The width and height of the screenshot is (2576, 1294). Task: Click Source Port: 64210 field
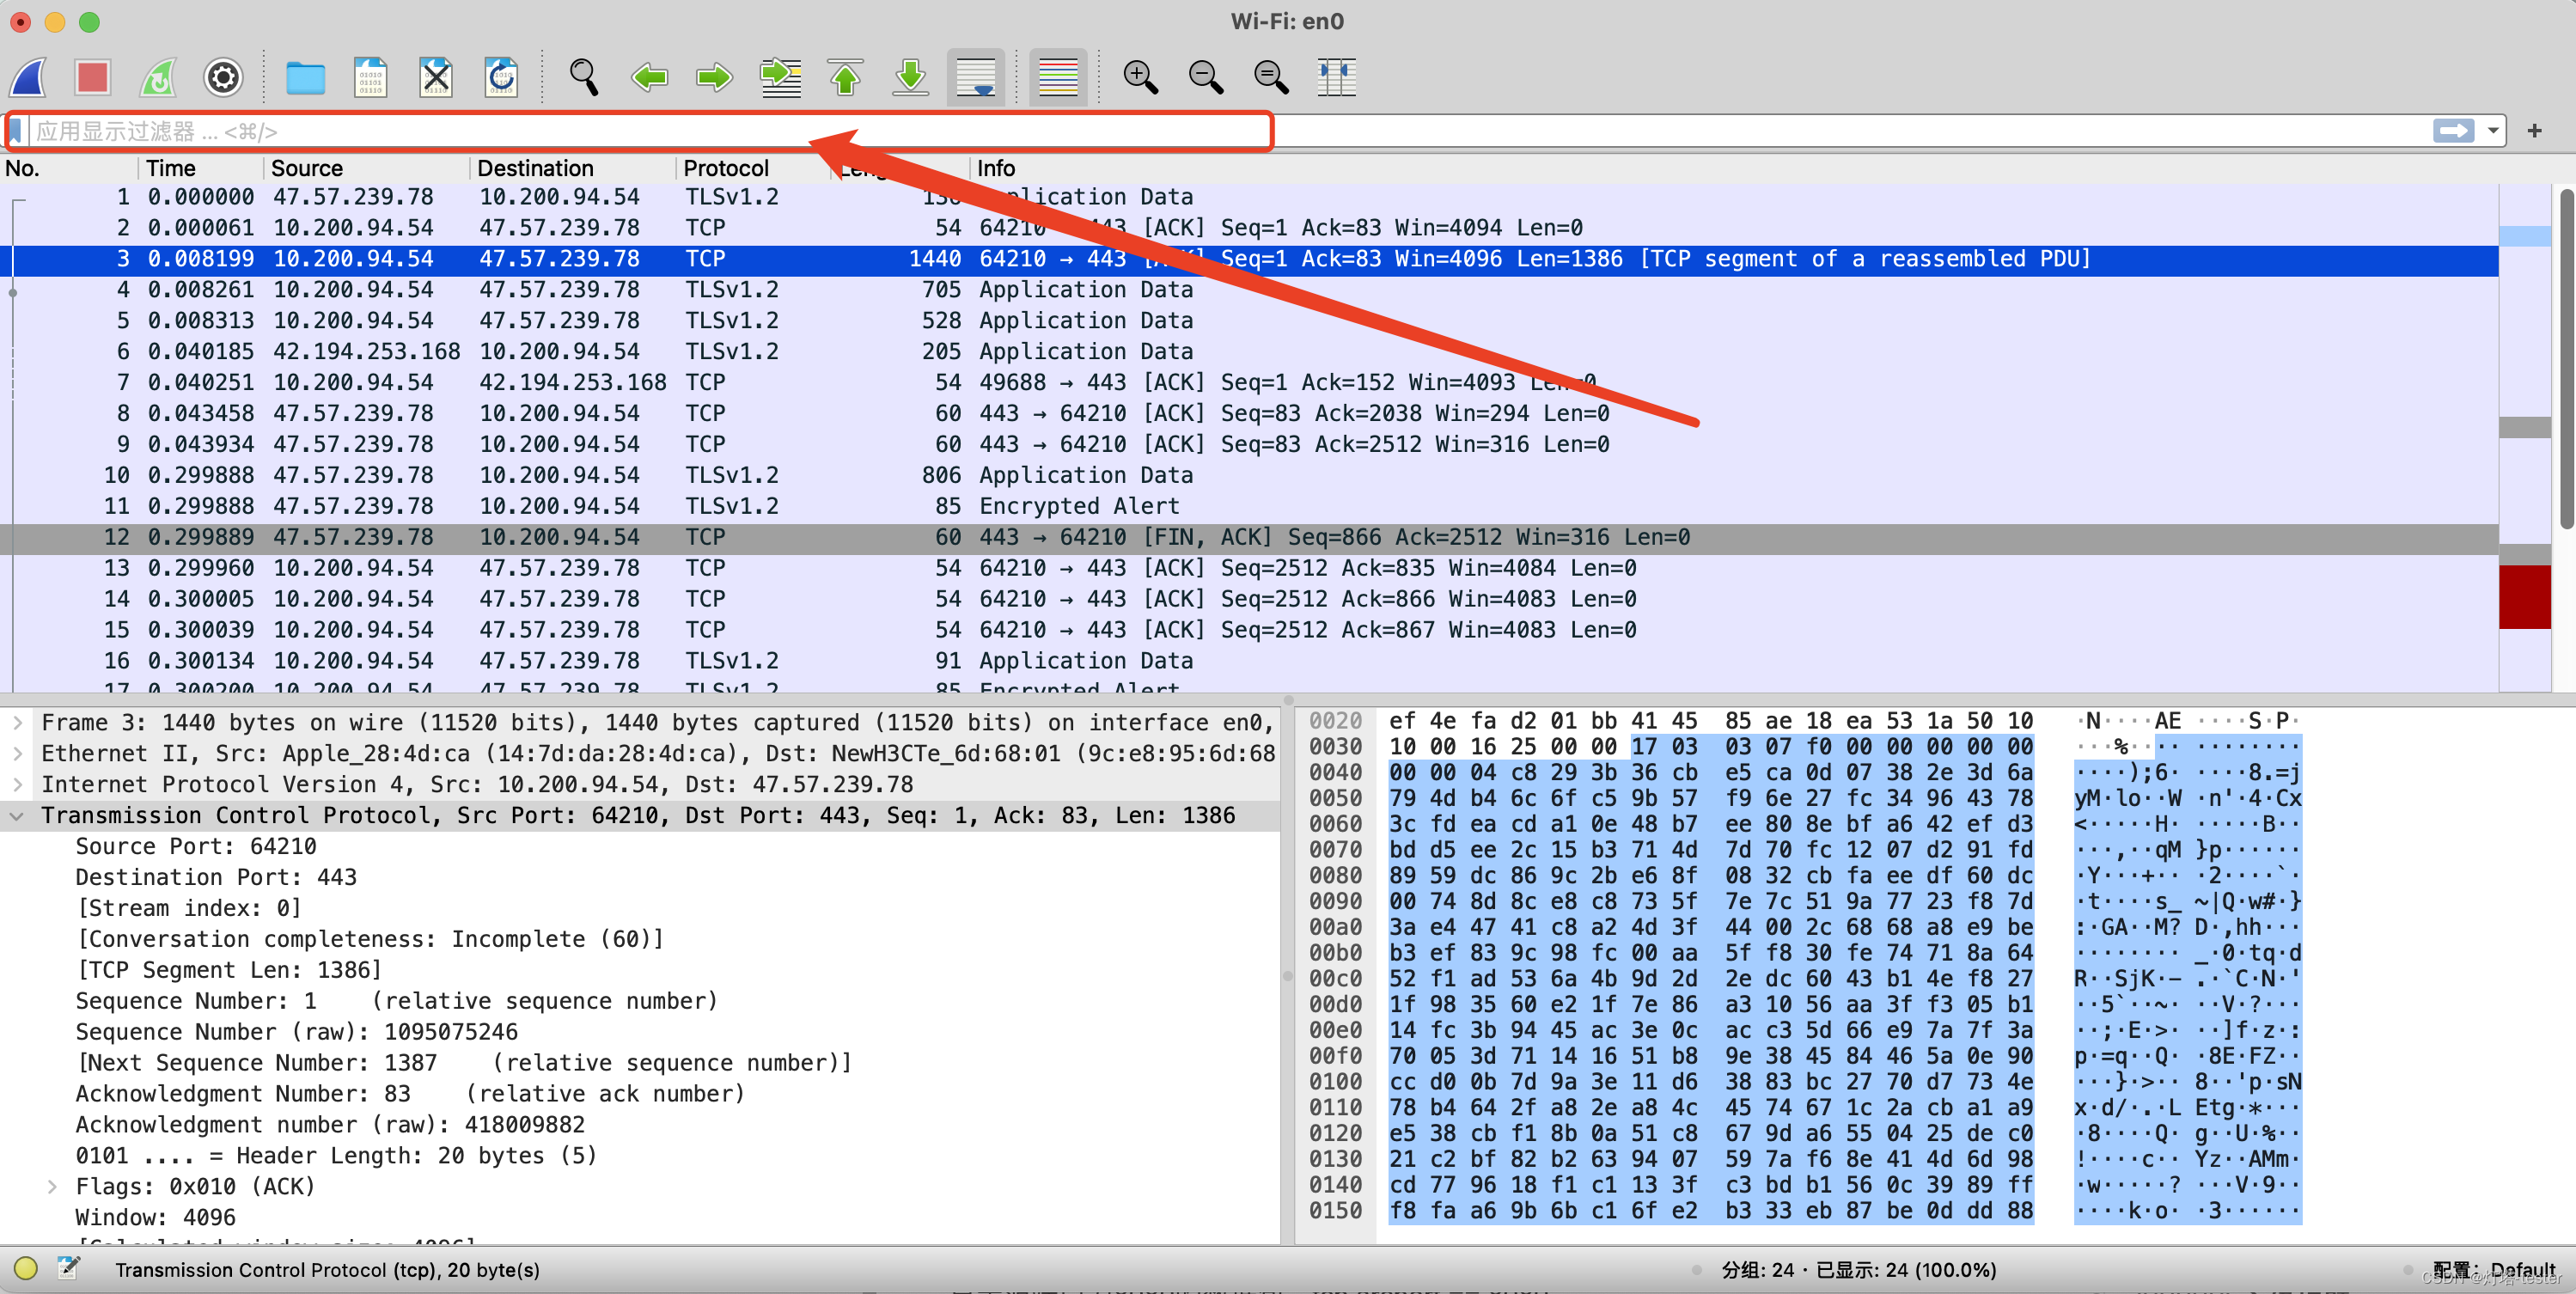[196, 846]
